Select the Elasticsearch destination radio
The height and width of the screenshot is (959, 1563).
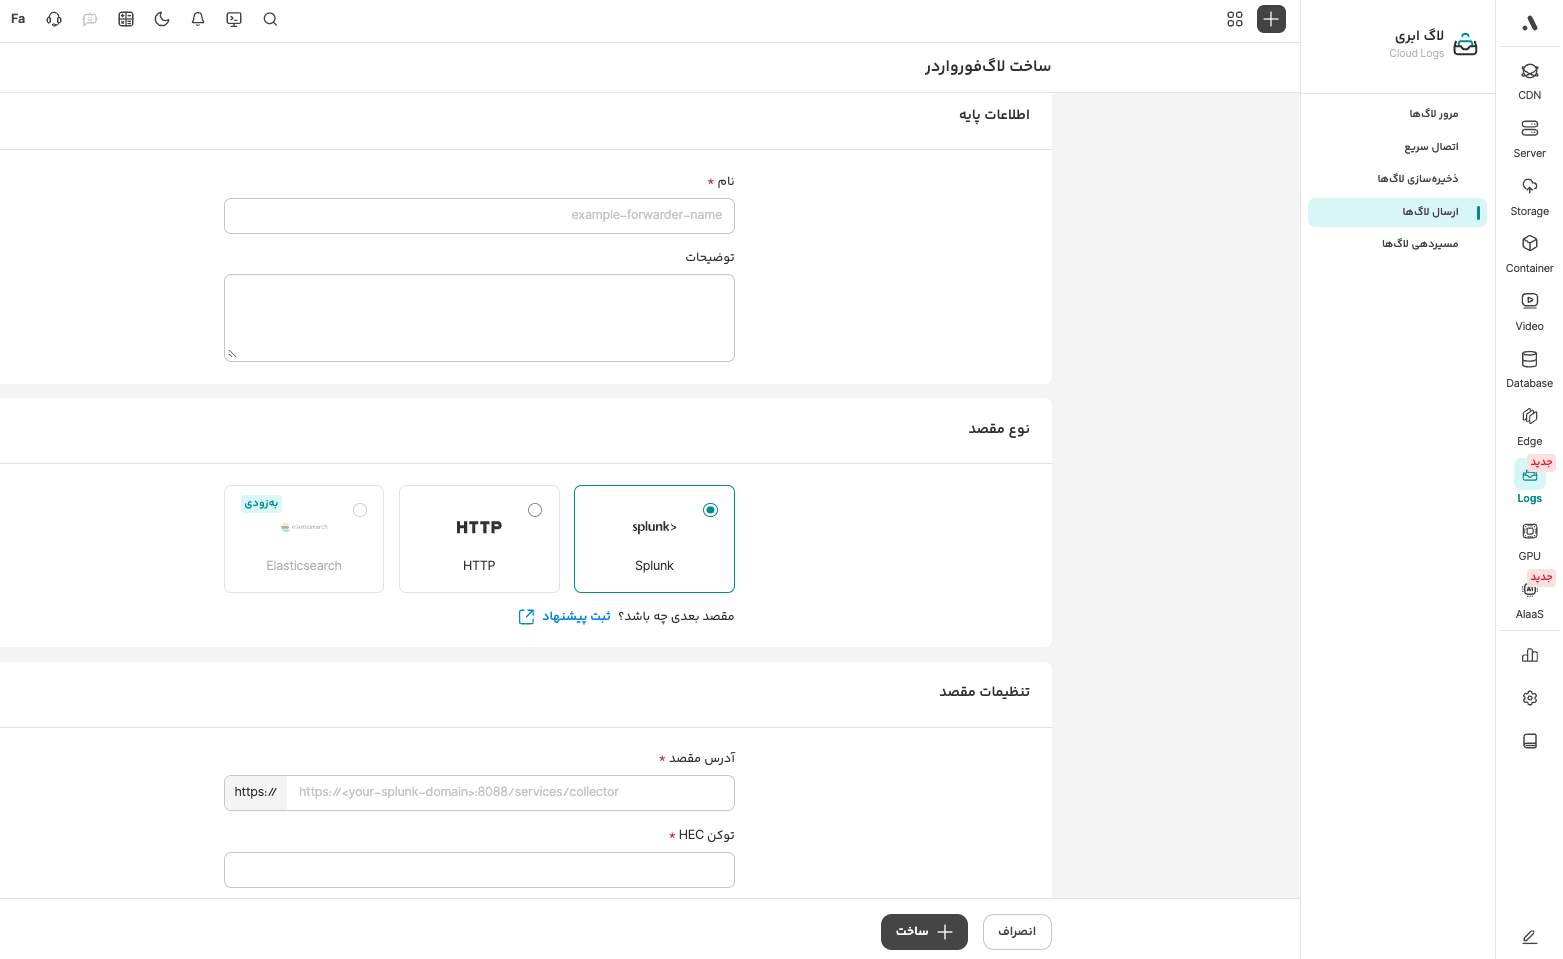(x=360, y=510)
